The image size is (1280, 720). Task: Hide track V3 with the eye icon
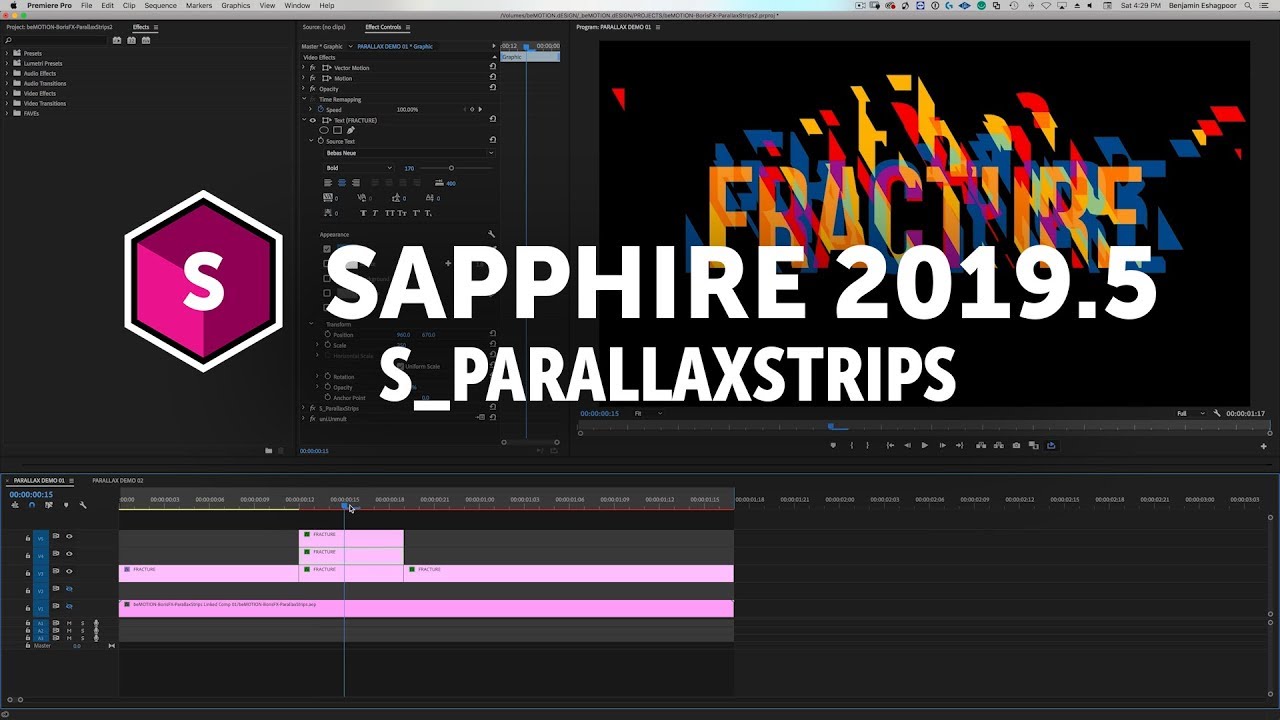(69, 571)
